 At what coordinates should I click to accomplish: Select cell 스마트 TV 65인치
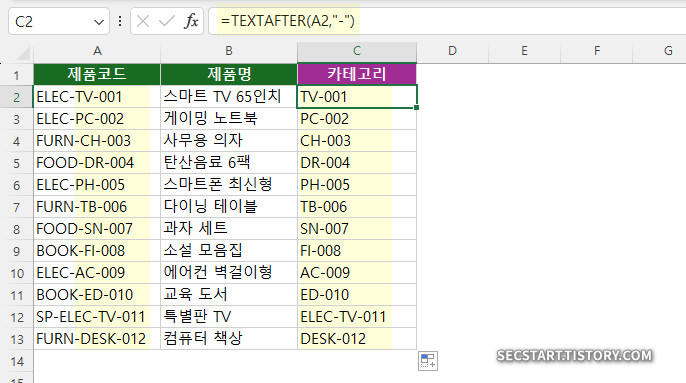229,97
